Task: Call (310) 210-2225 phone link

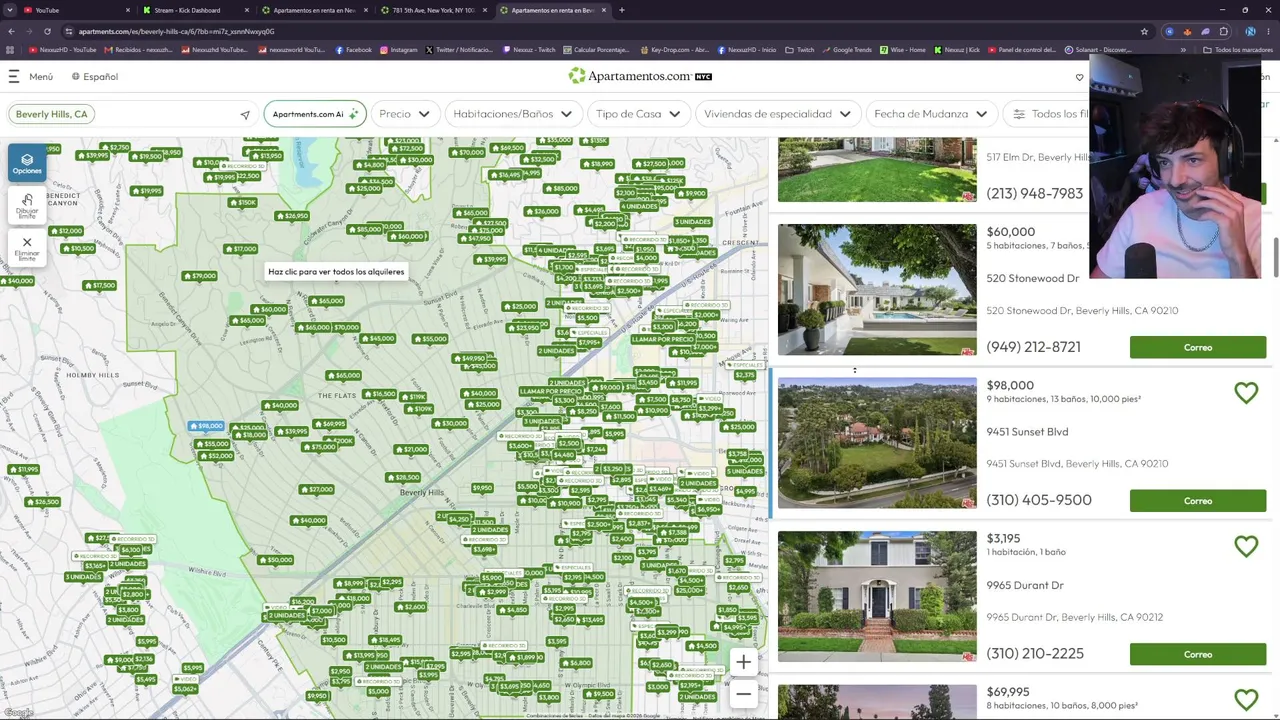Action: tap(1035, 654)
